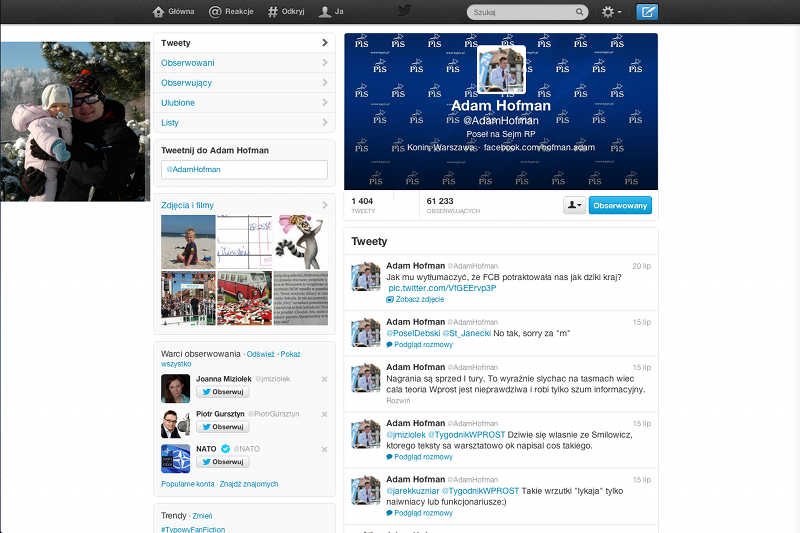Click the Twitter bird logo in the top bar
Image resolution: width=800 pixels, height=533 pixels.
[x=404, y=10]
